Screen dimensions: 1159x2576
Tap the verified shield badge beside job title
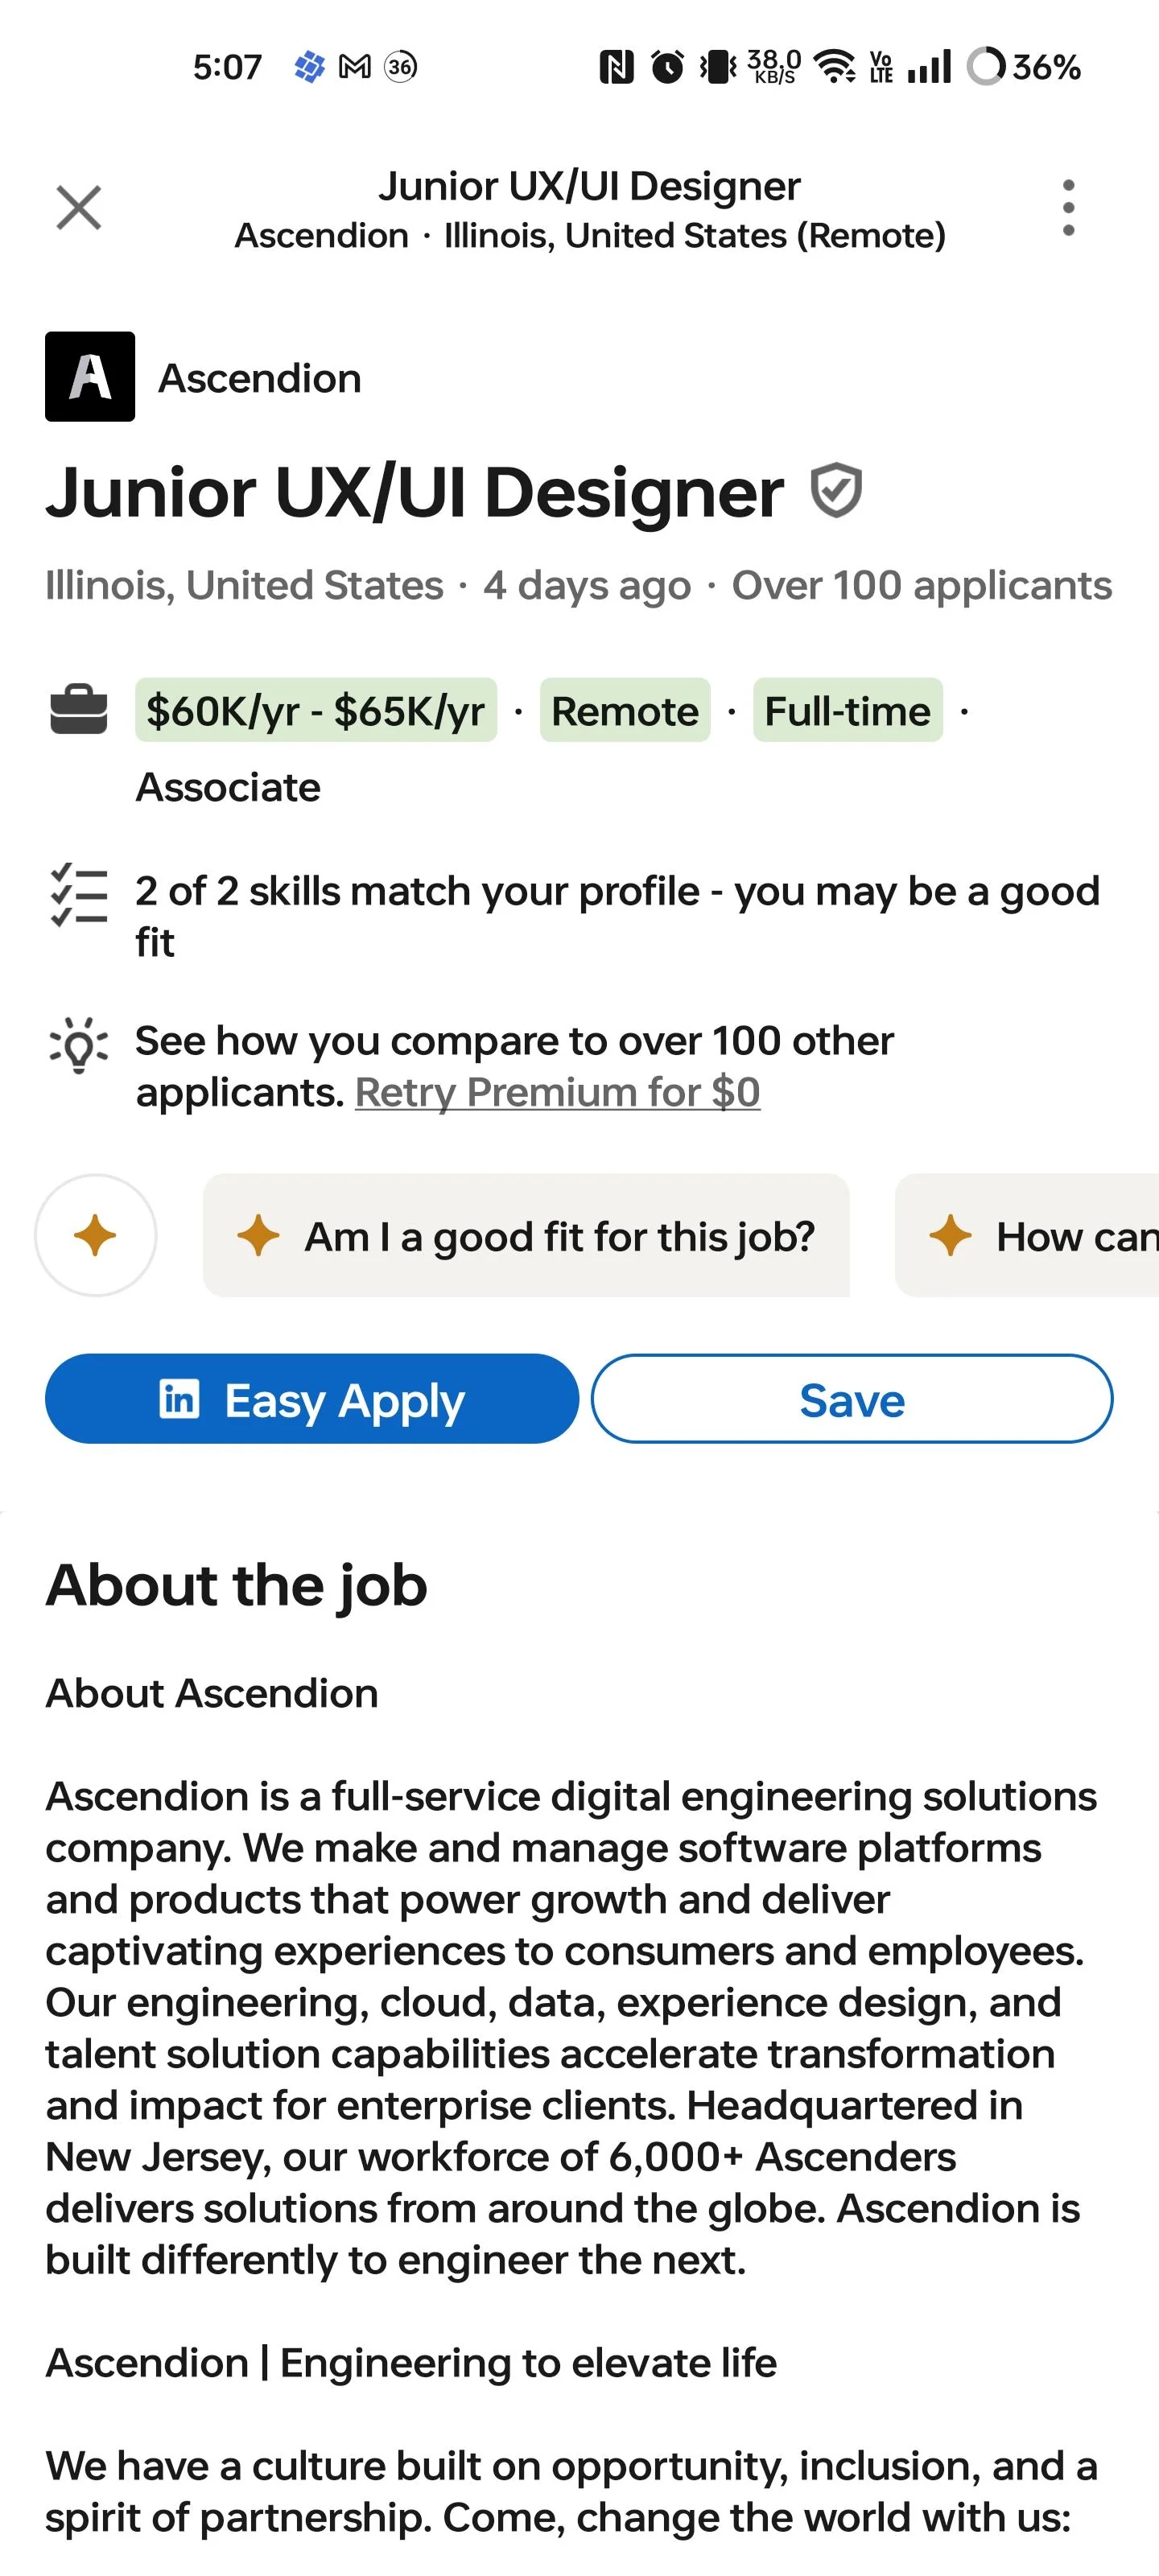pos(835,490)
